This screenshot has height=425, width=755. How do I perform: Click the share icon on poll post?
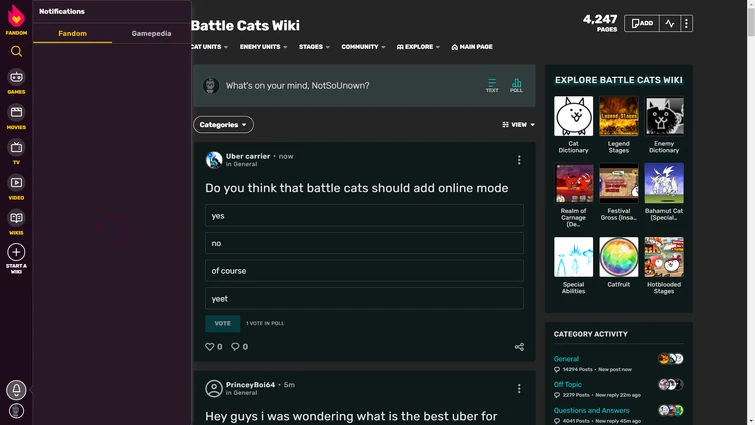coord(519,347)
